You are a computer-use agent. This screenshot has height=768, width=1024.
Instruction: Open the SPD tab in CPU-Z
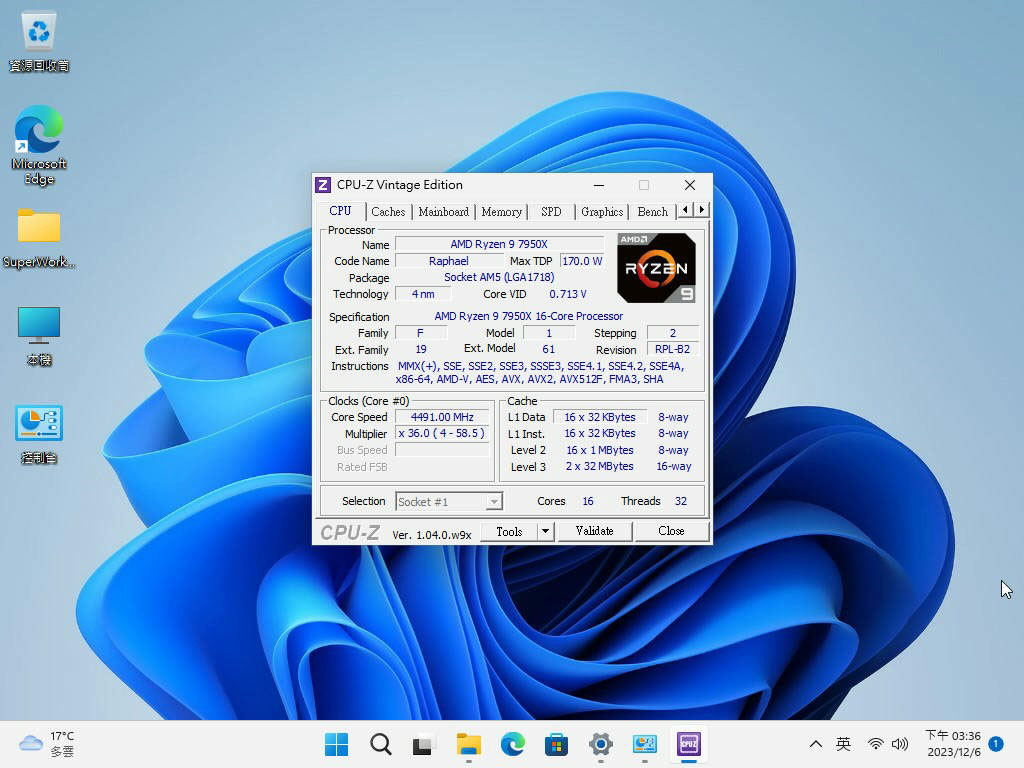click(551, 211)
